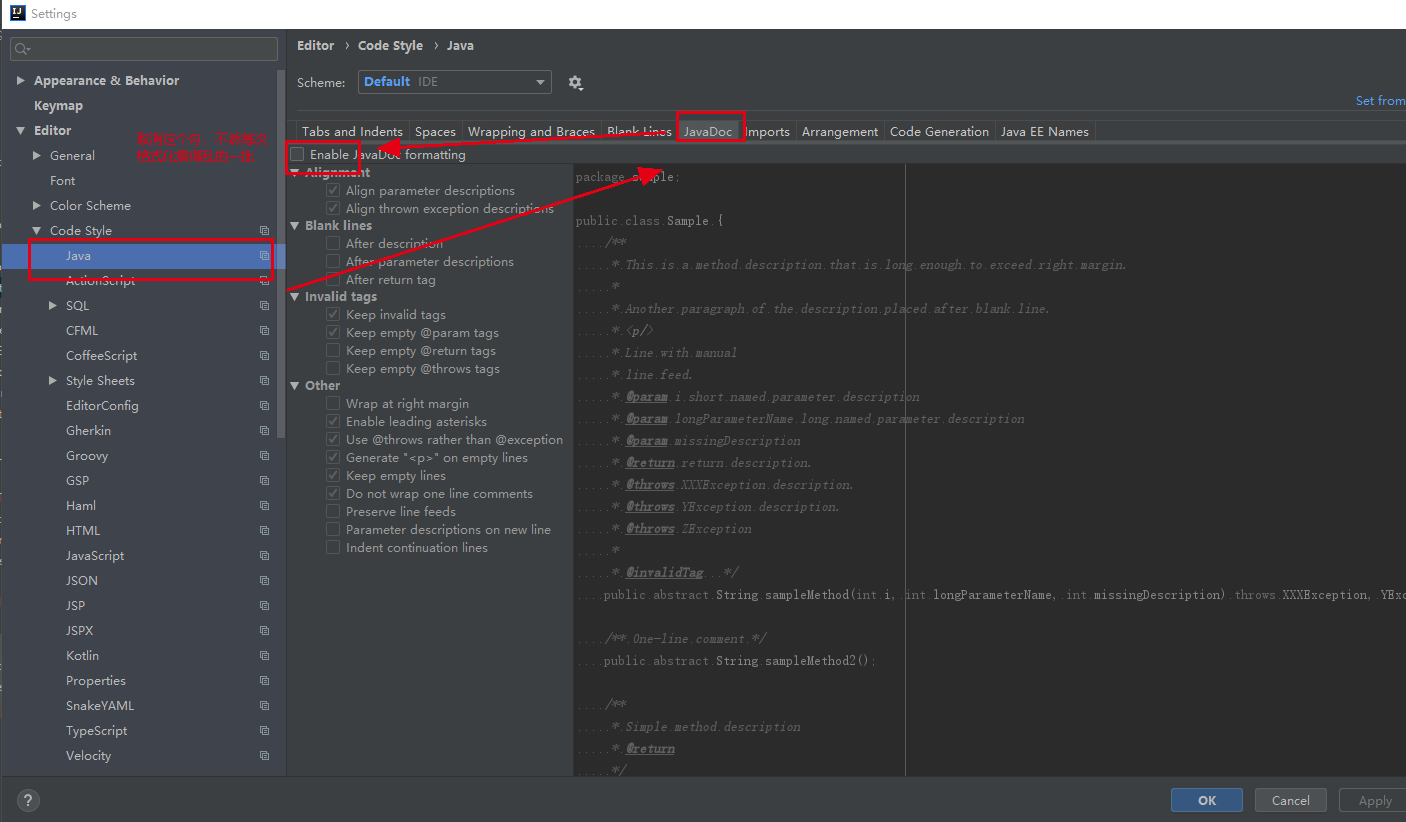Image resolution: width=1406 pixels, height=822 pixels.
Task: Expand the Color Scheme node
Action: [37, 206]
